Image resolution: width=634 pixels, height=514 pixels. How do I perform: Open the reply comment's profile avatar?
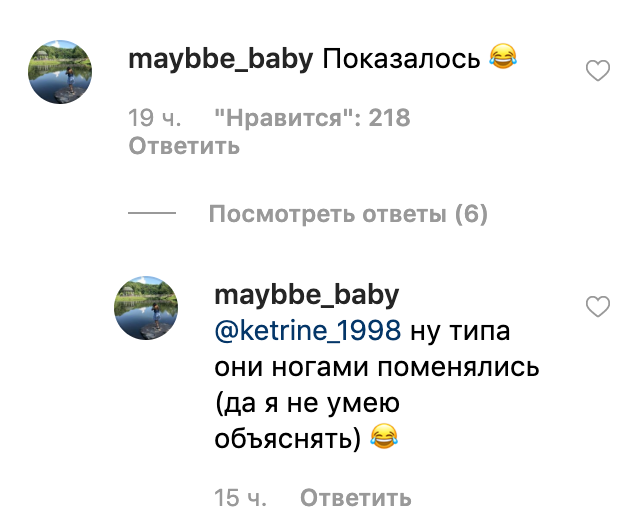click(147, 309)
